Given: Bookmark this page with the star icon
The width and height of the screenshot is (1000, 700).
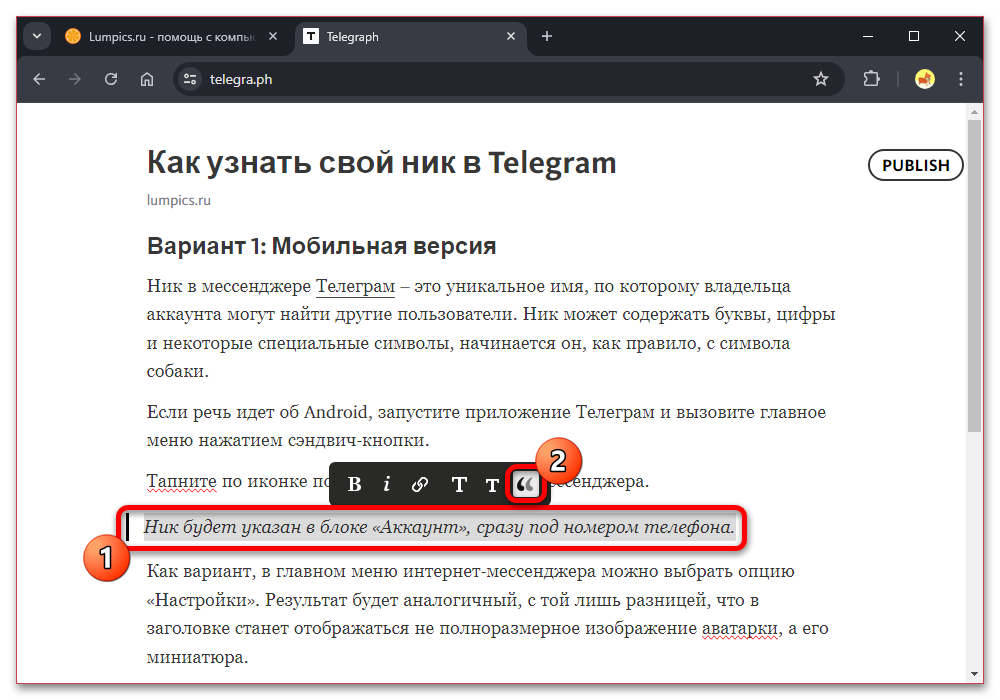Looking at the screenshot, I should 821,79.
